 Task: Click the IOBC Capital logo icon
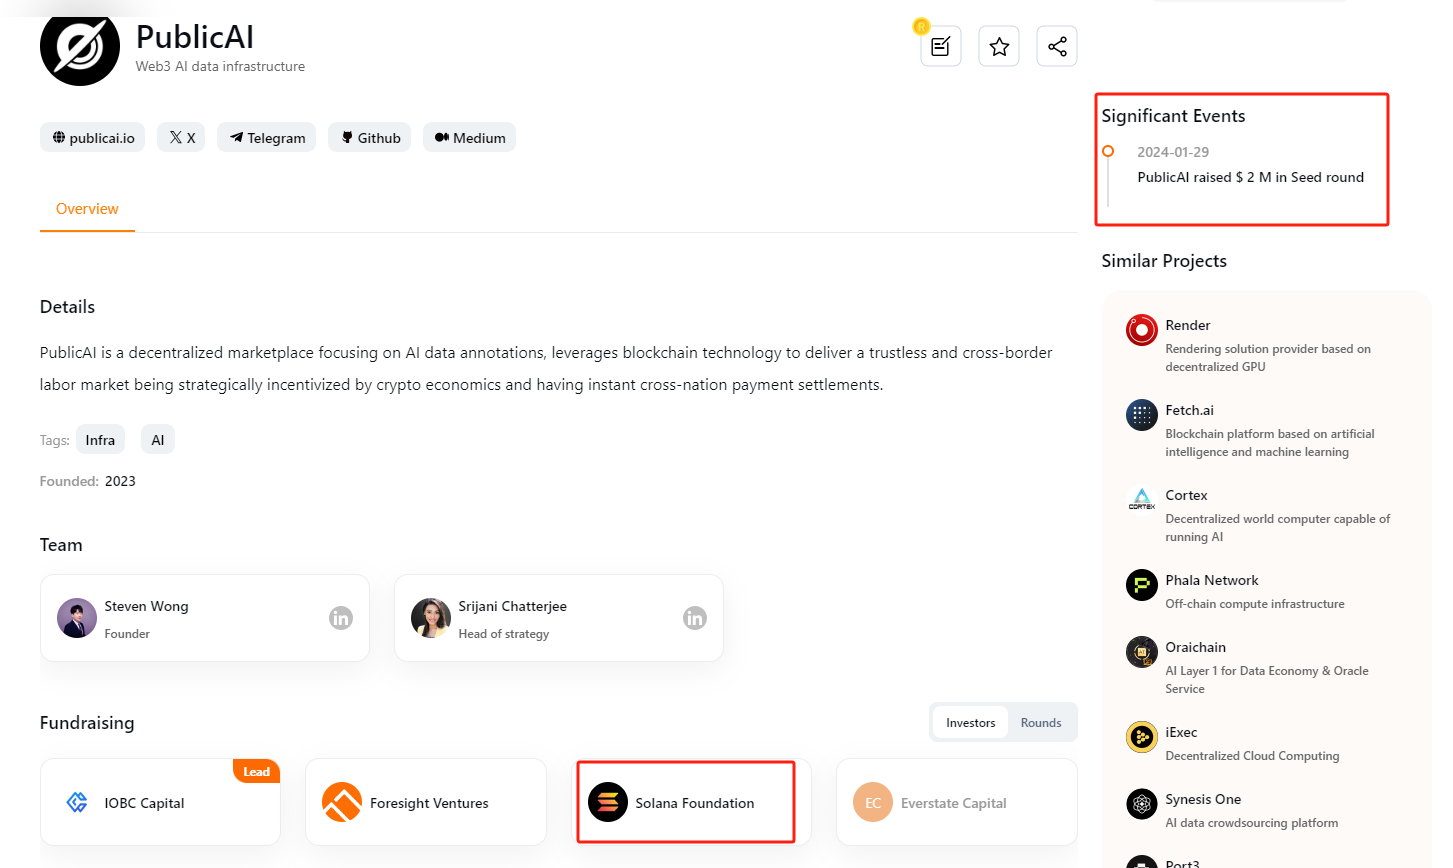point(77,802)
